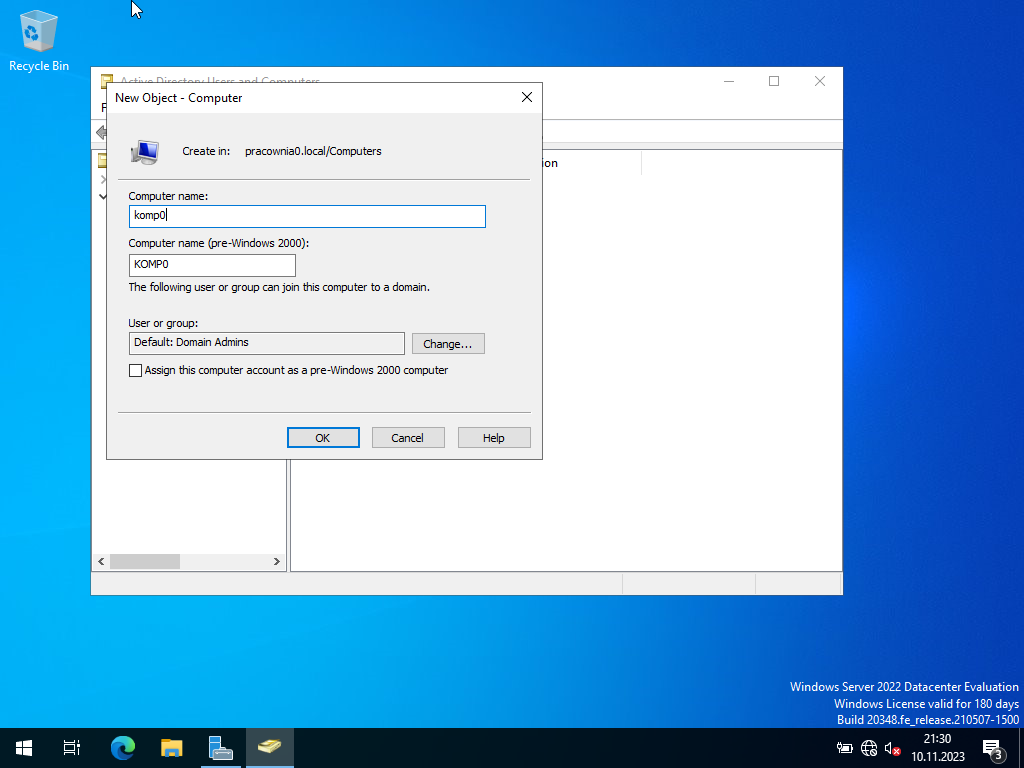Open File Explorer from the taskbar
The width and height of the screenshot is (1024, 768).
[x=171, y=748]
